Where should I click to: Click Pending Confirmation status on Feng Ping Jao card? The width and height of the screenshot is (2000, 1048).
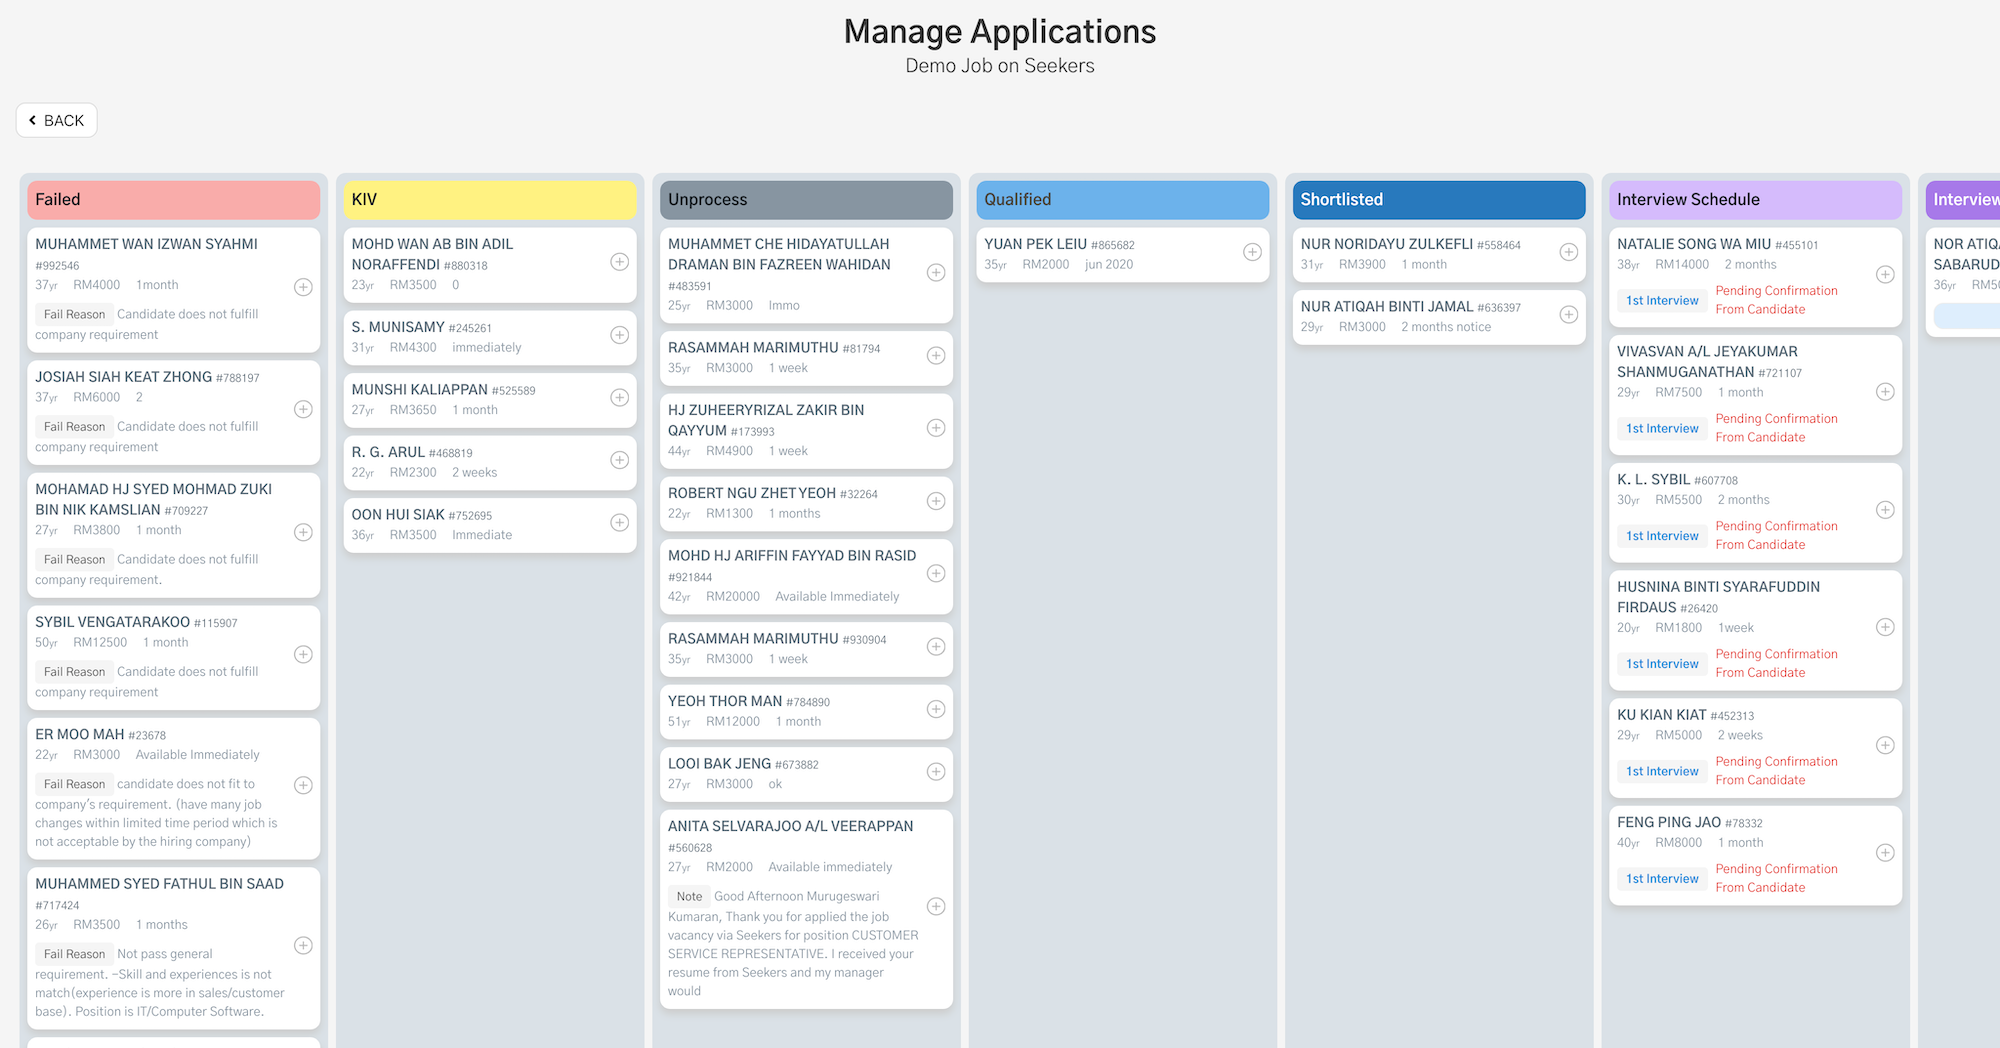pyautogui.click(x=1777, y=878)
